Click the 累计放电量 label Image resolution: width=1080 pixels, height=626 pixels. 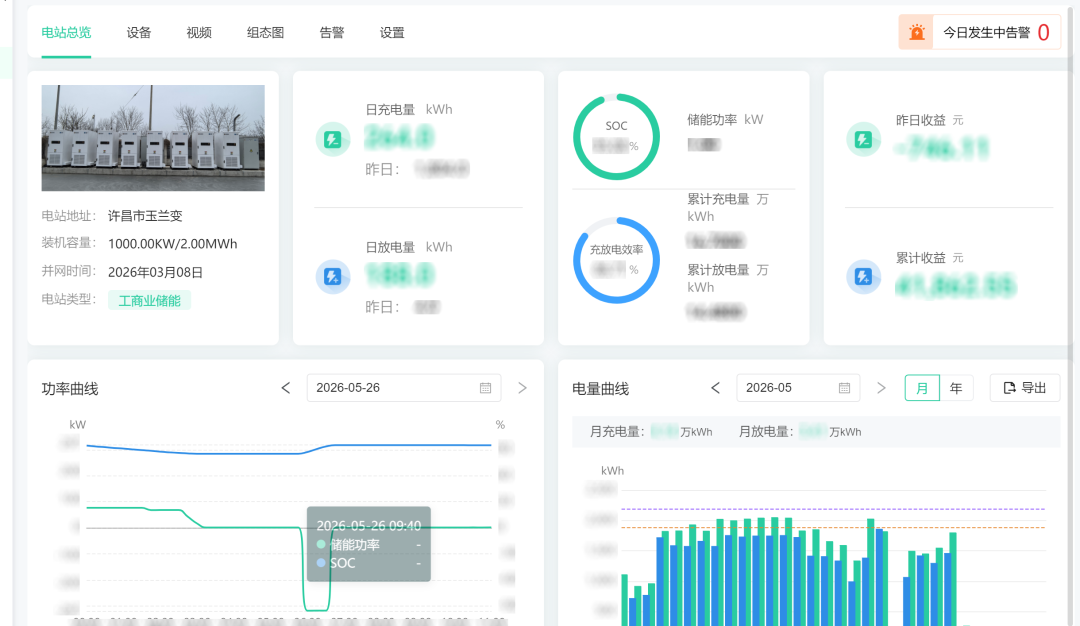(x=718, y=270)
